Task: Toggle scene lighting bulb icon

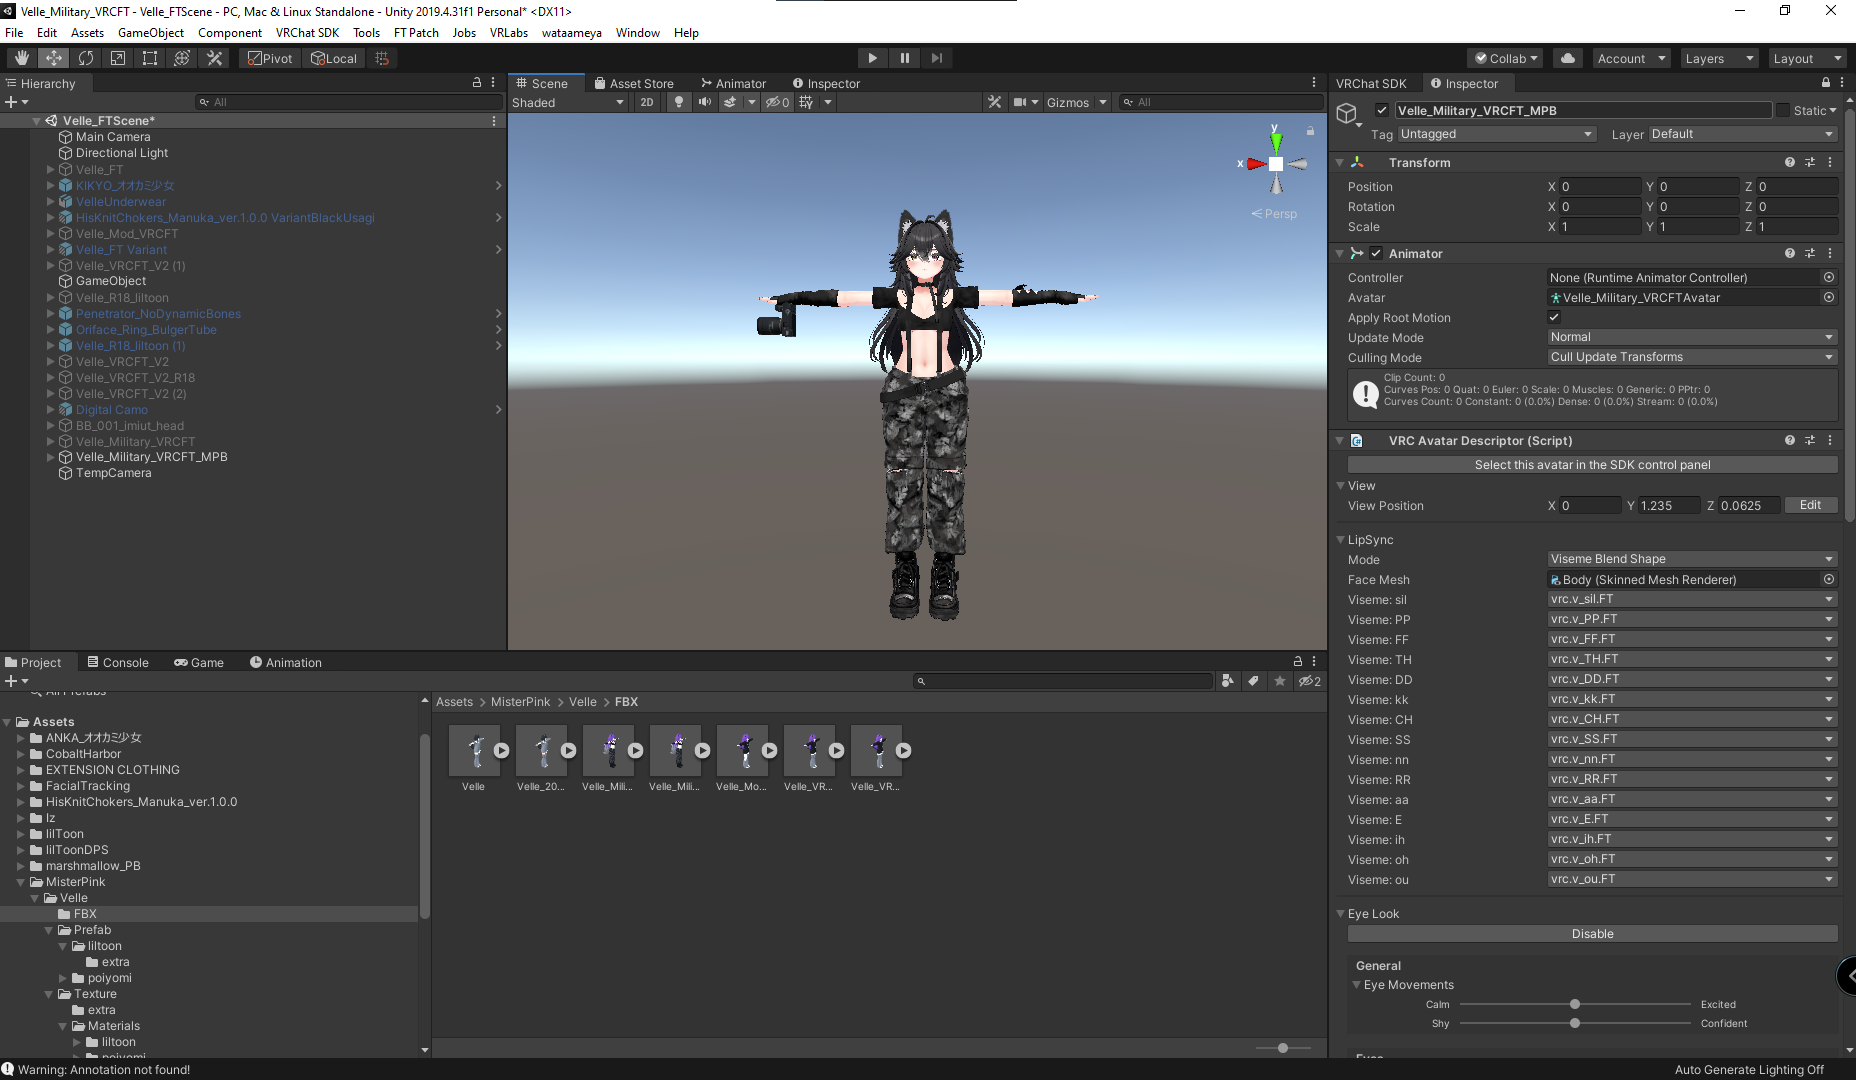Action: tap(679, 102)
